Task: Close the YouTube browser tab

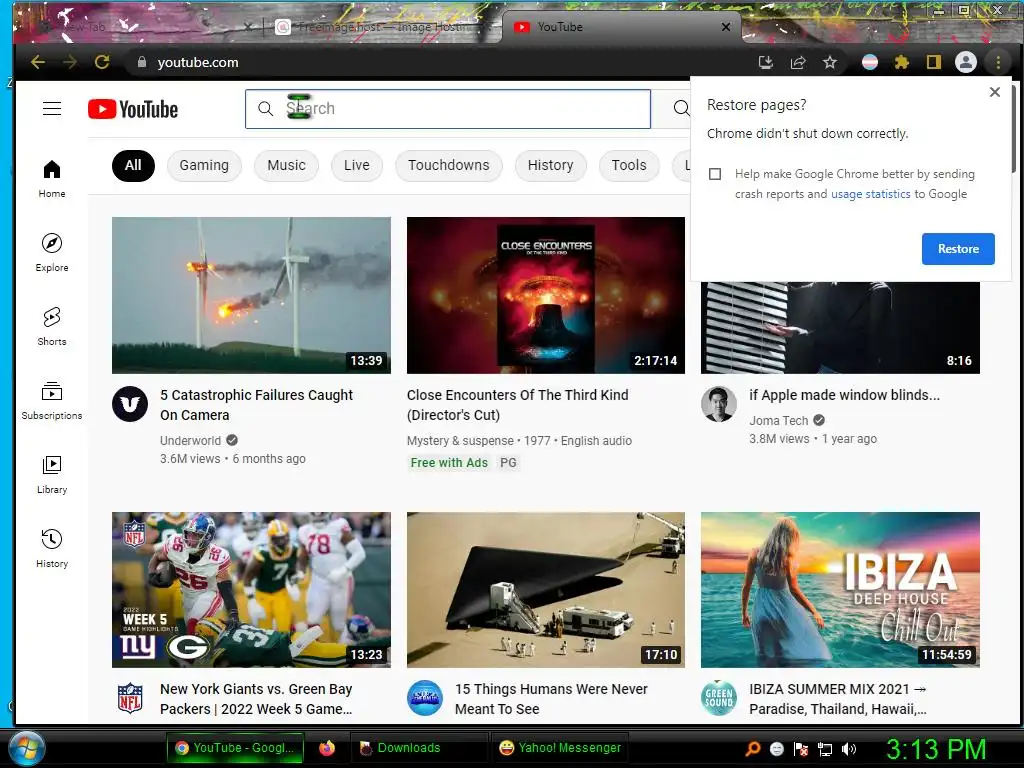Action: (726, 27)
